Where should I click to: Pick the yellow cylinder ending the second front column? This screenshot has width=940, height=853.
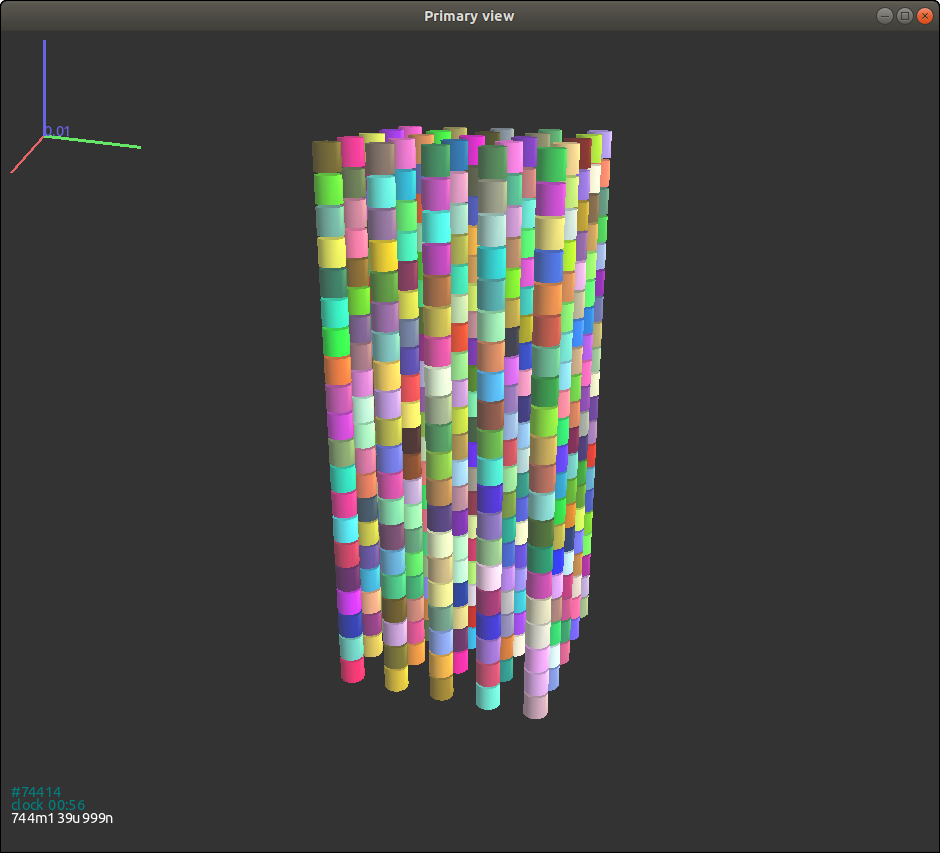pos(397,679)
